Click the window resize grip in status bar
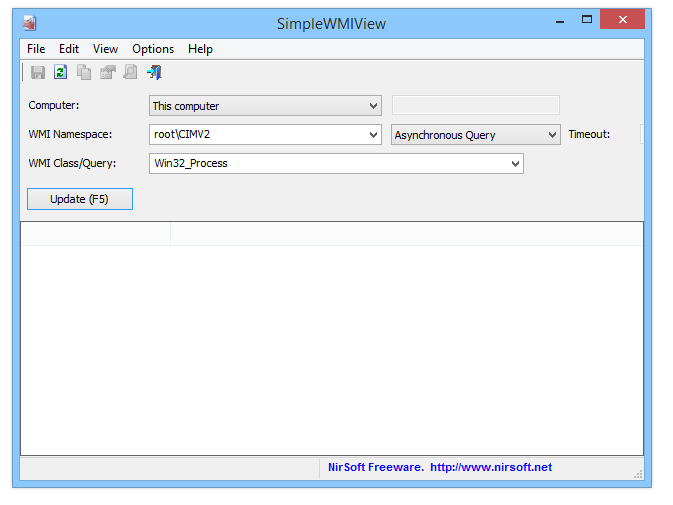673x505 pixels. pyautogui.click(x=638, y=474)
